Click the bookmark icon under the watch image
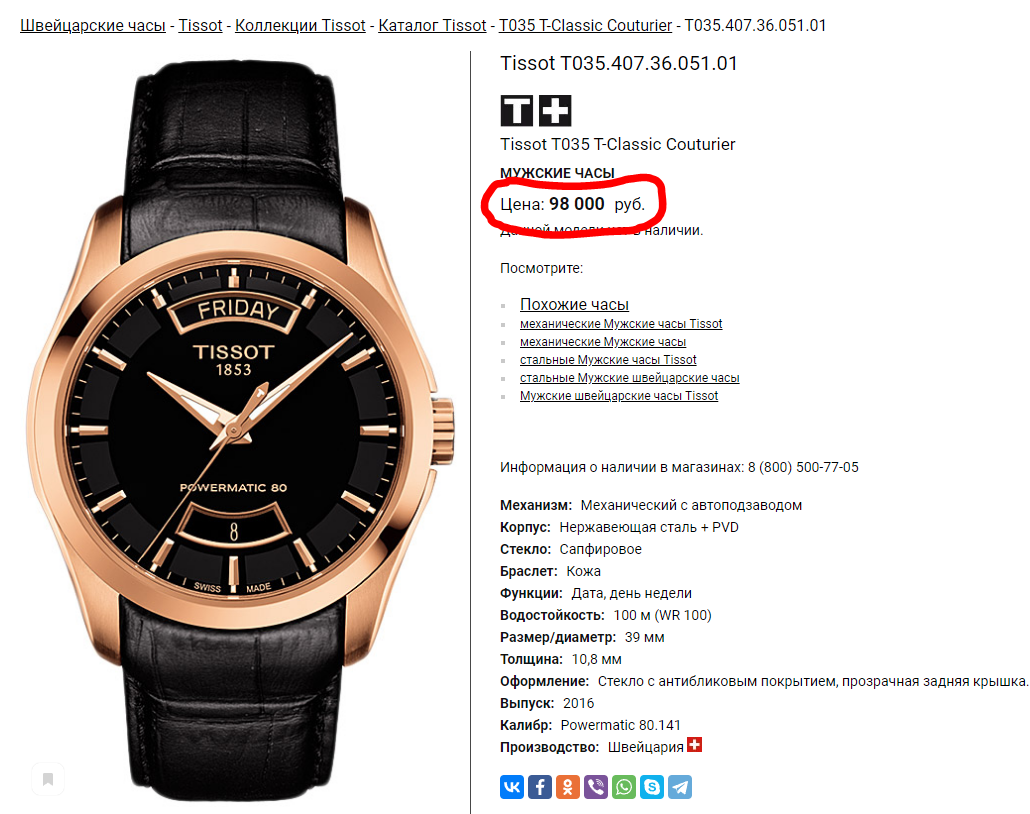The image size is (1030, 814). pos(48,779)
